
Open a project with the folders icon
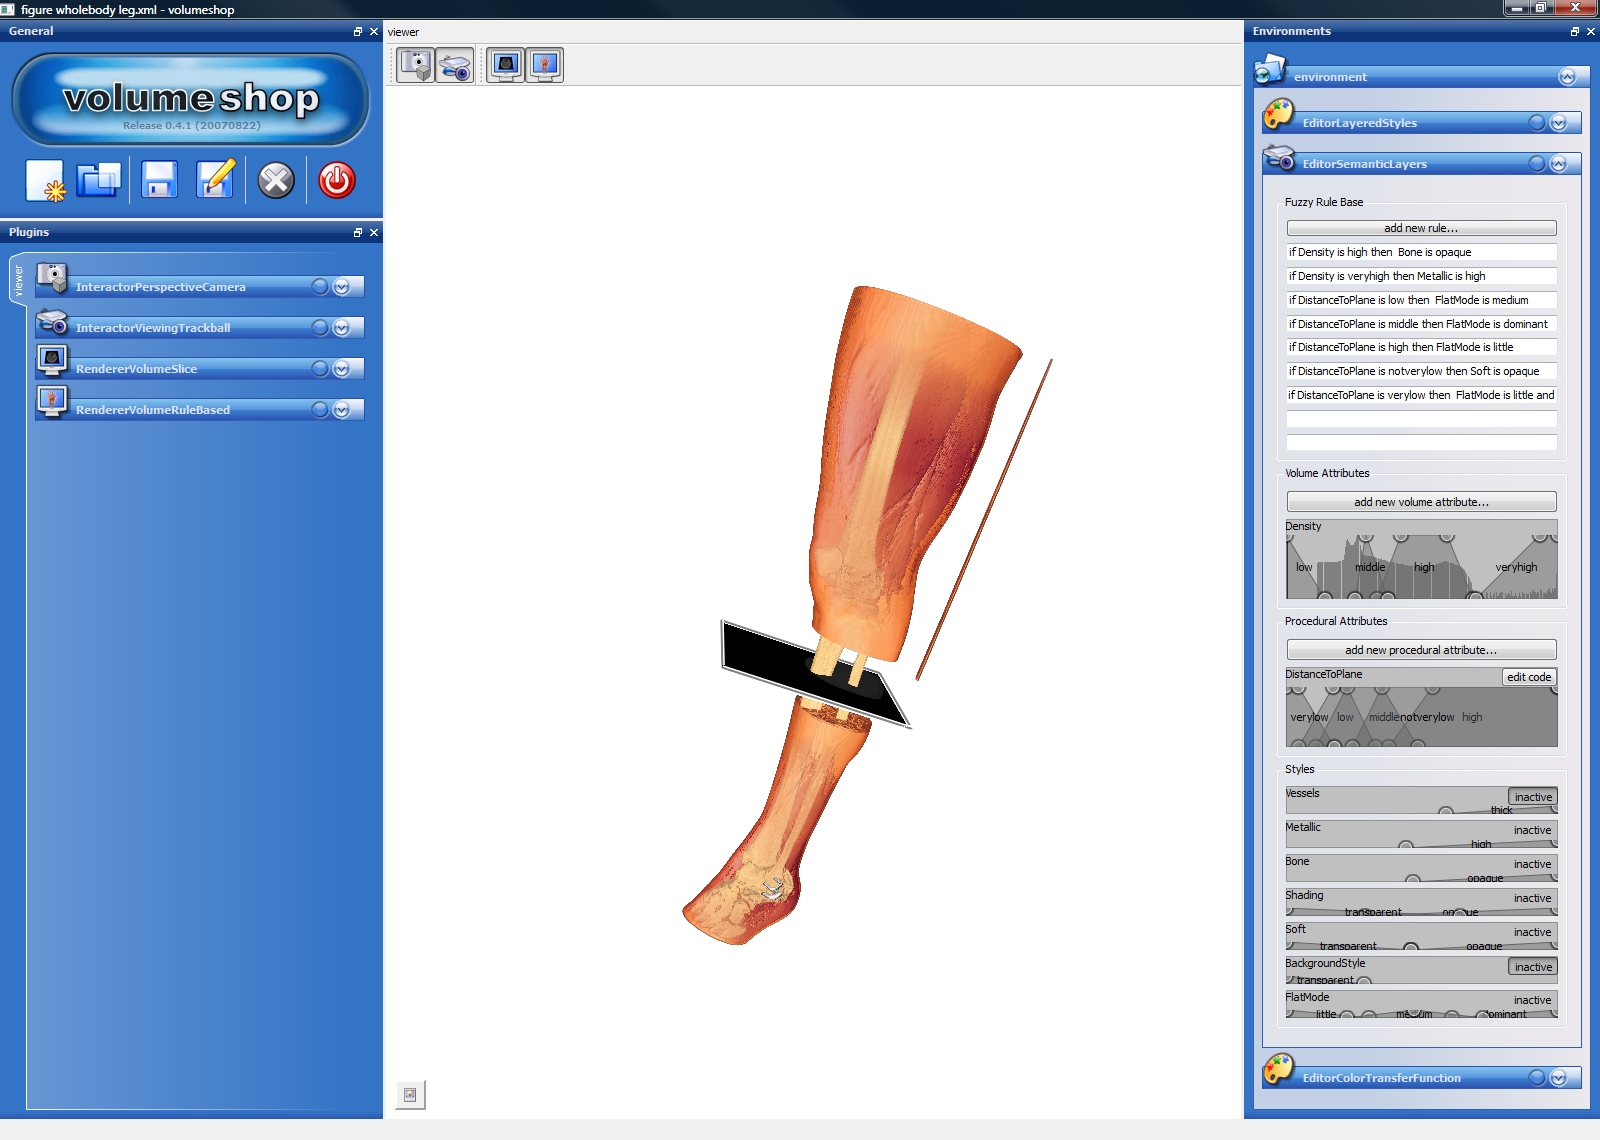[x=98, y=181]
